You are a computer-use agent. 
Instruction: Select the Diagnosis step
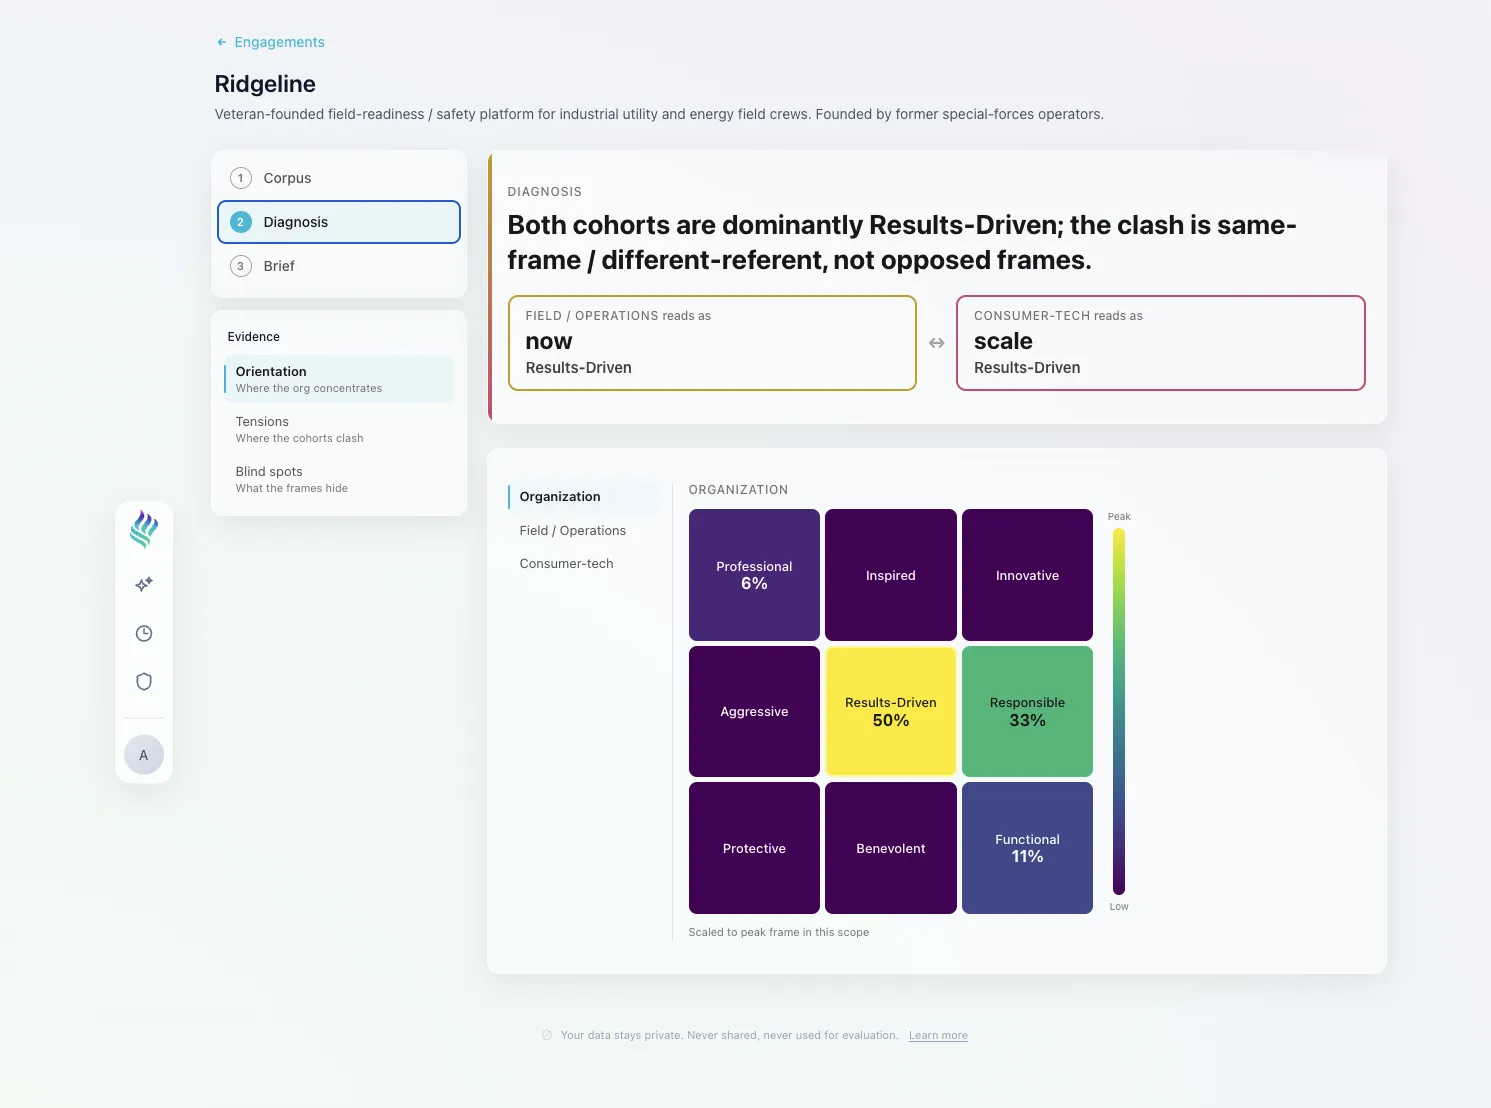point(339,222)
